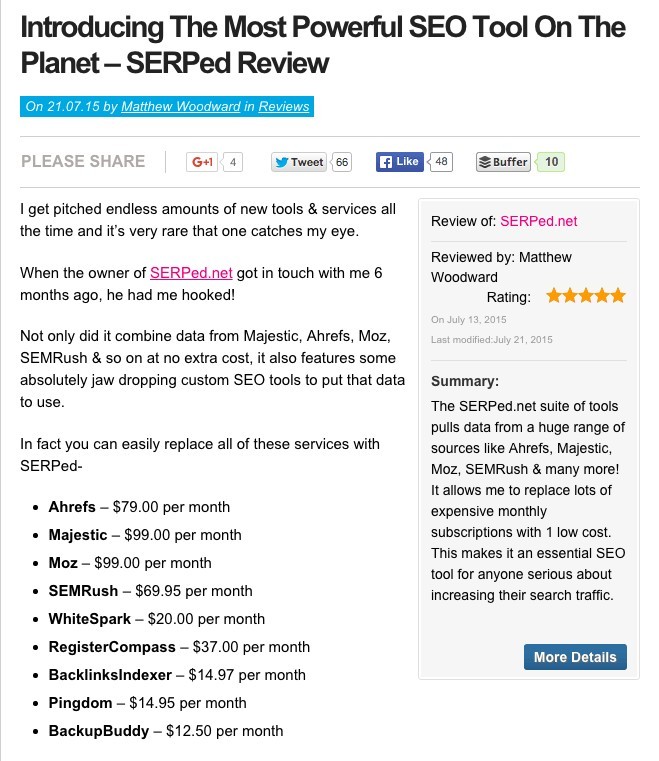Click the Facebook like count of 48
This screenshot has height=761, width=659.
coord(442,162)
